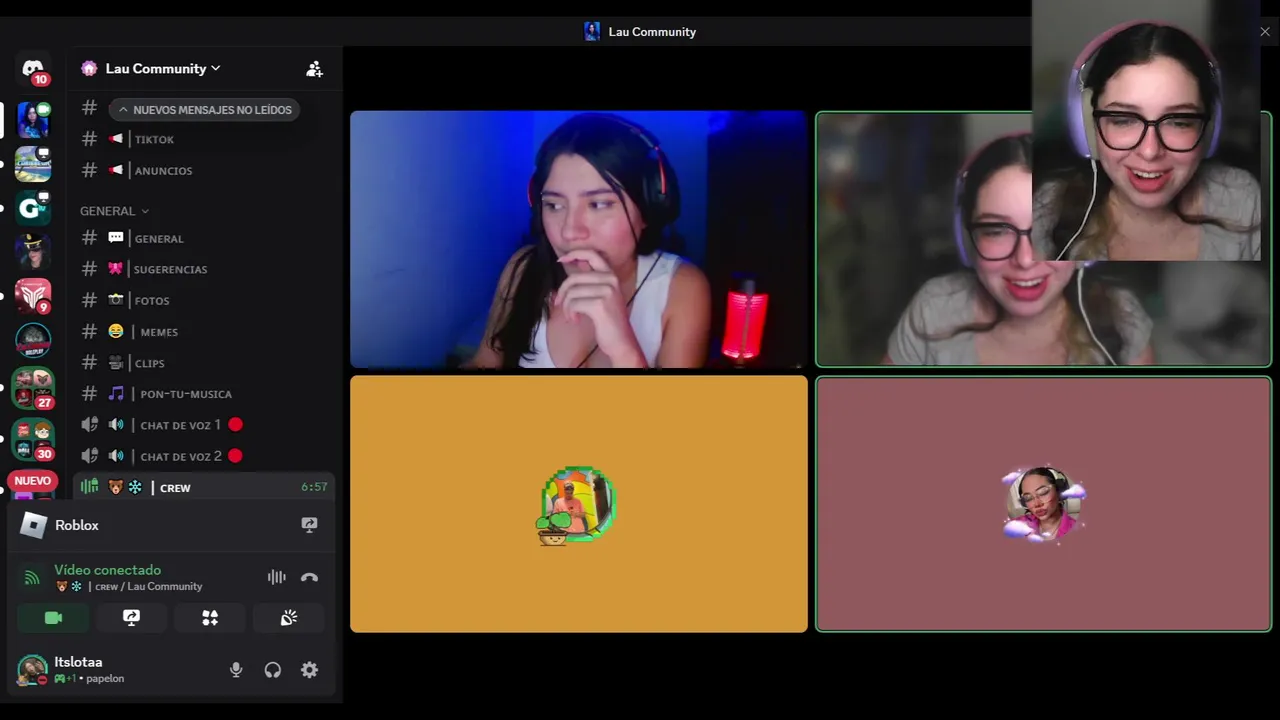Screen dimensions: 1280x720
Task: Open activities launcher icon
Action: [x=210, y=618]
